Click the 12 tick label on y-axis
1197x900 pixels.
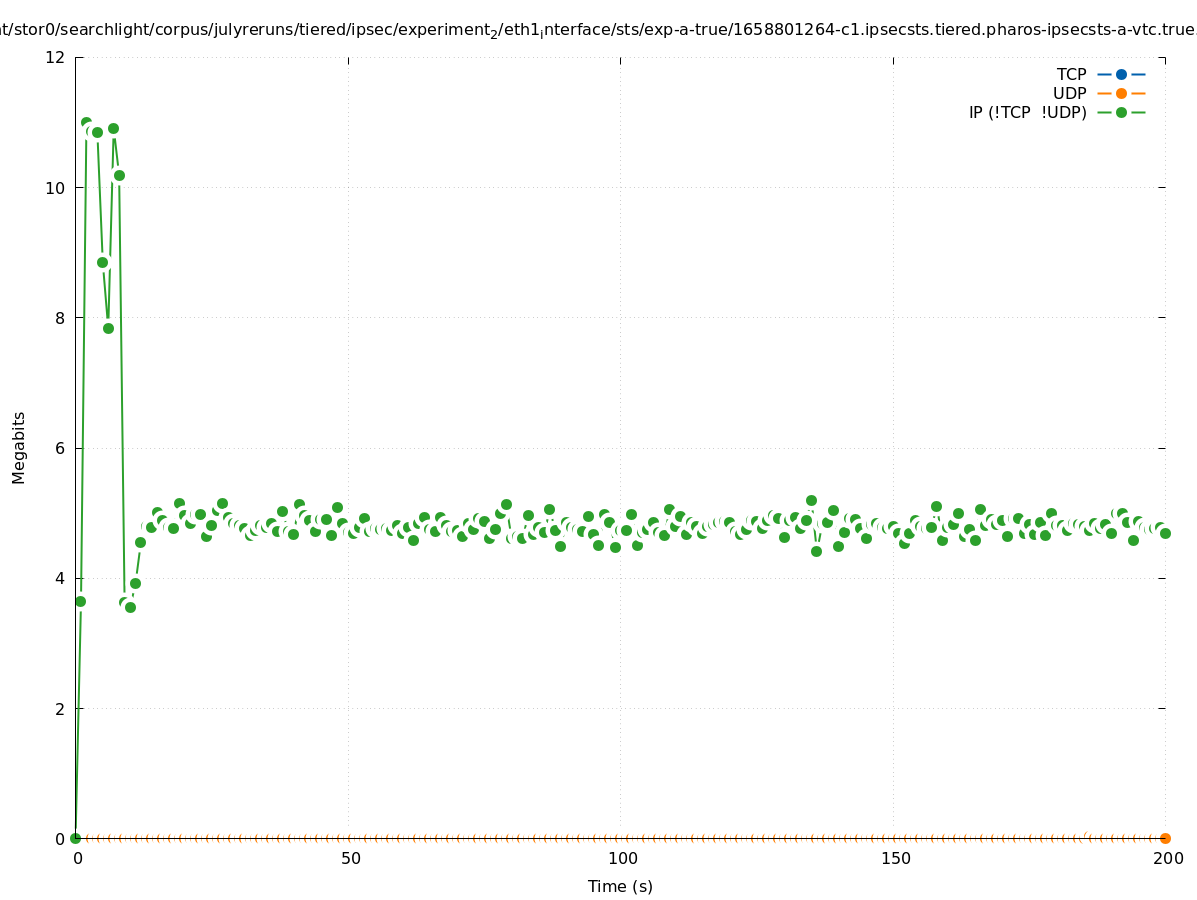point(56,57)
